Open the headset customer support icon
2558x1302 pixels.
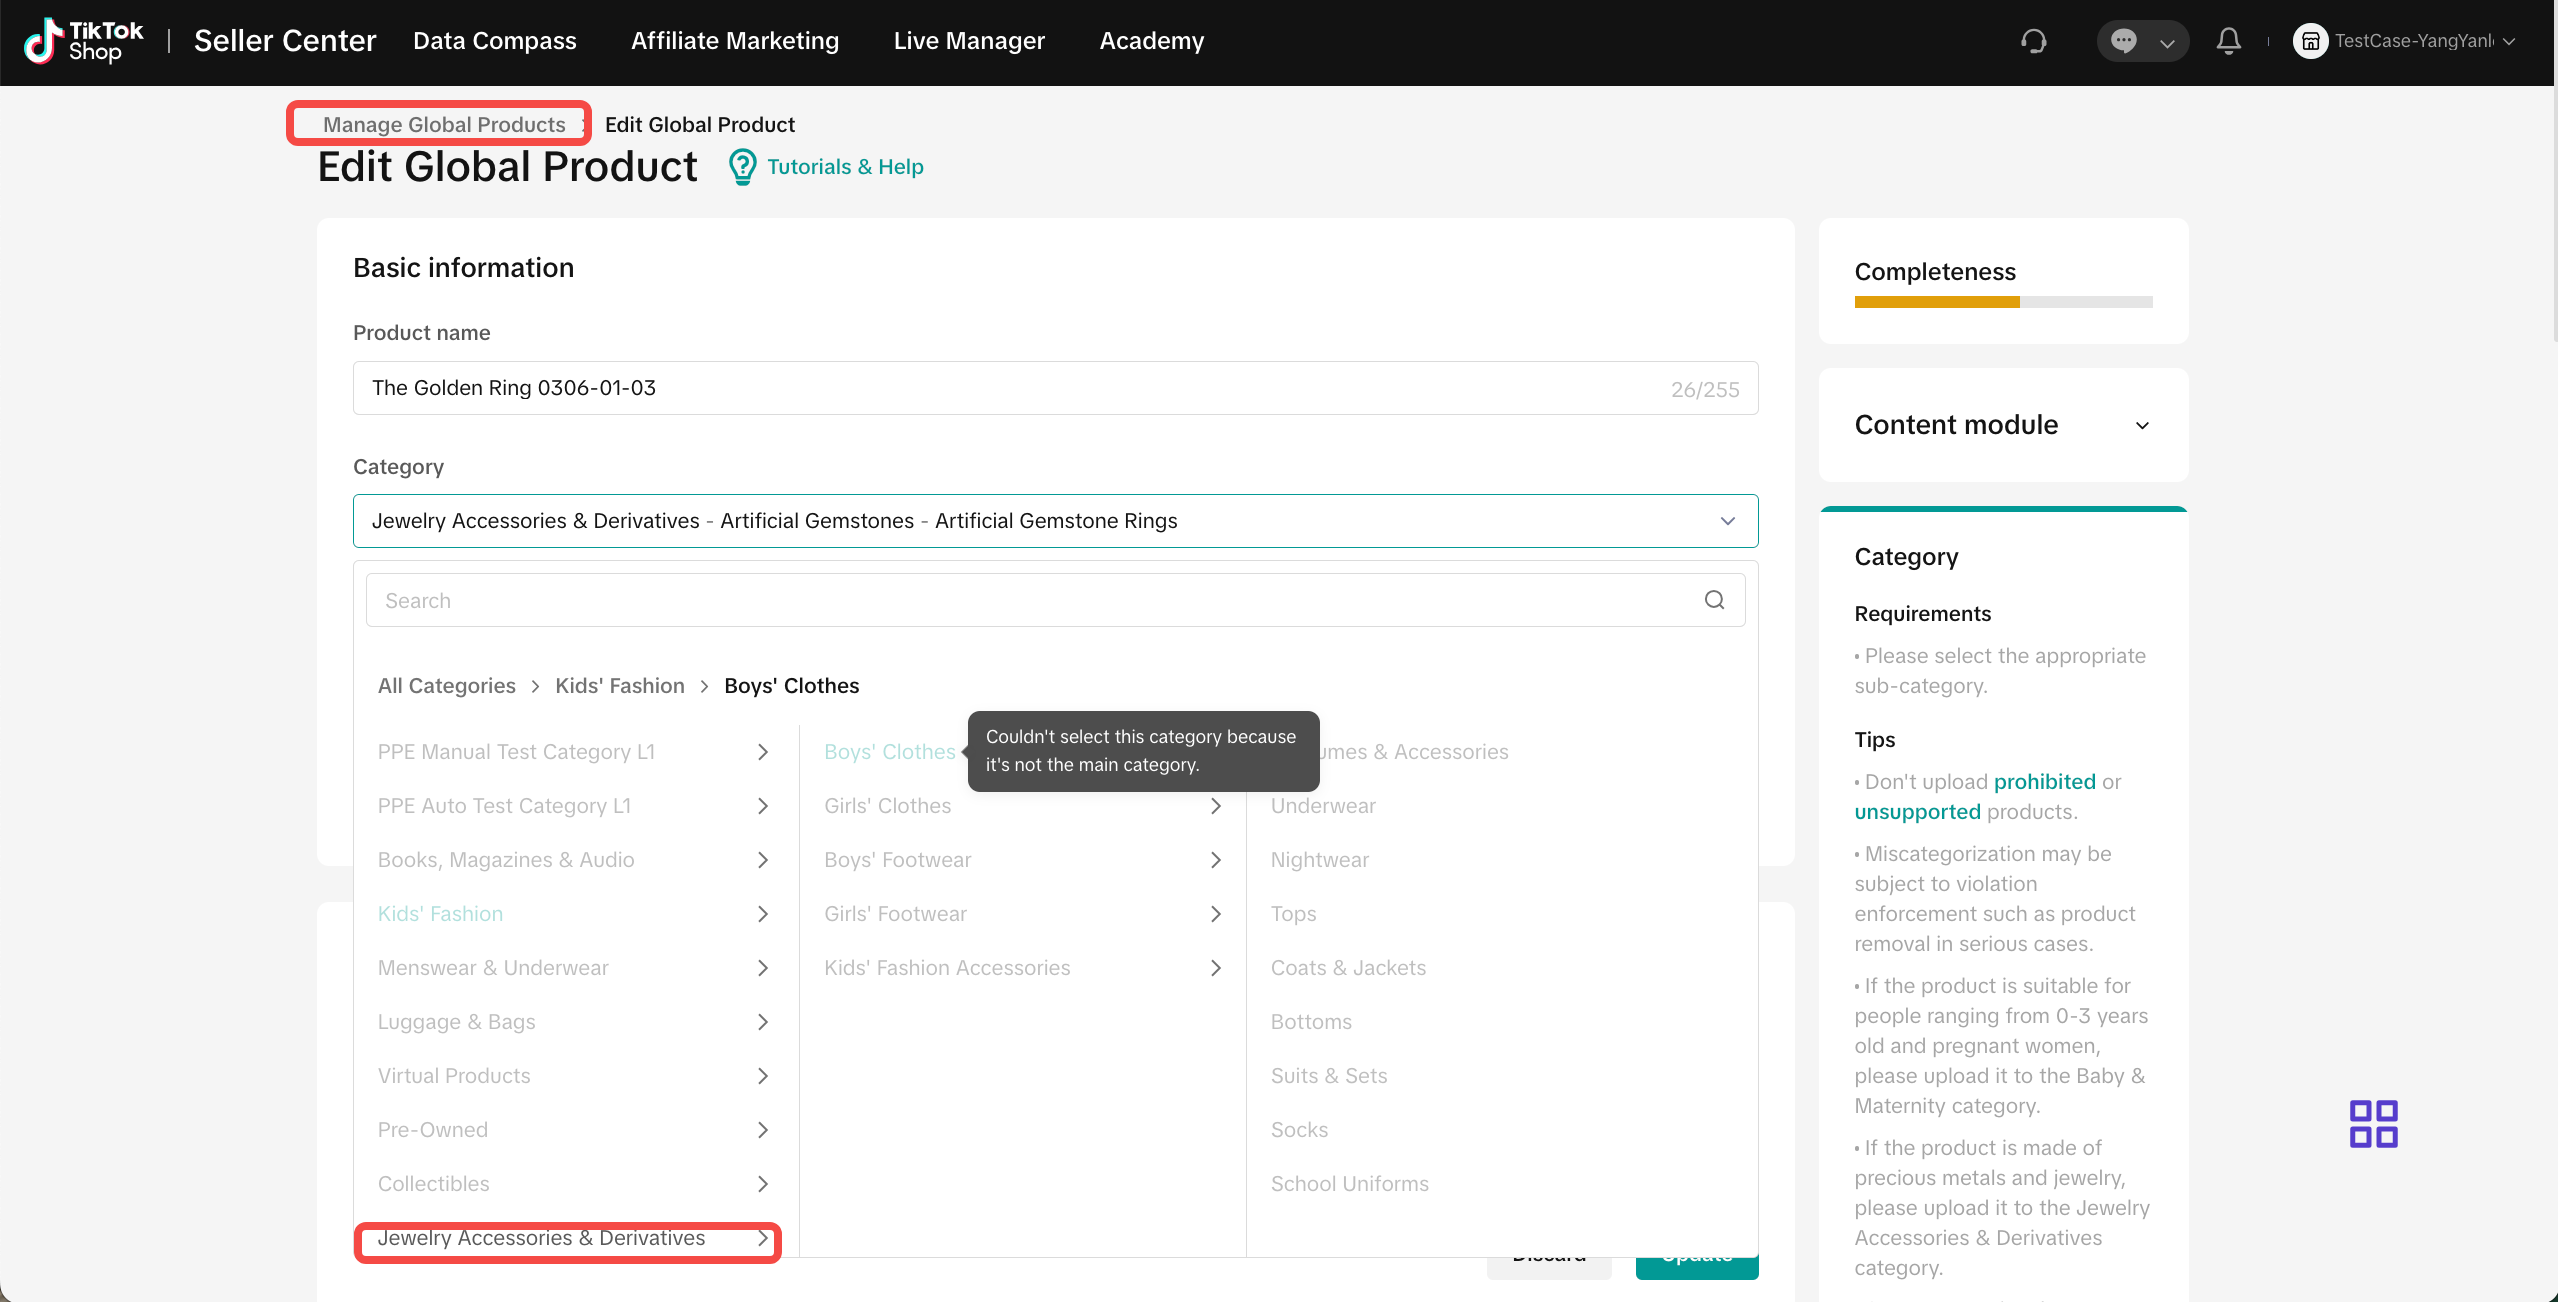2033,41
